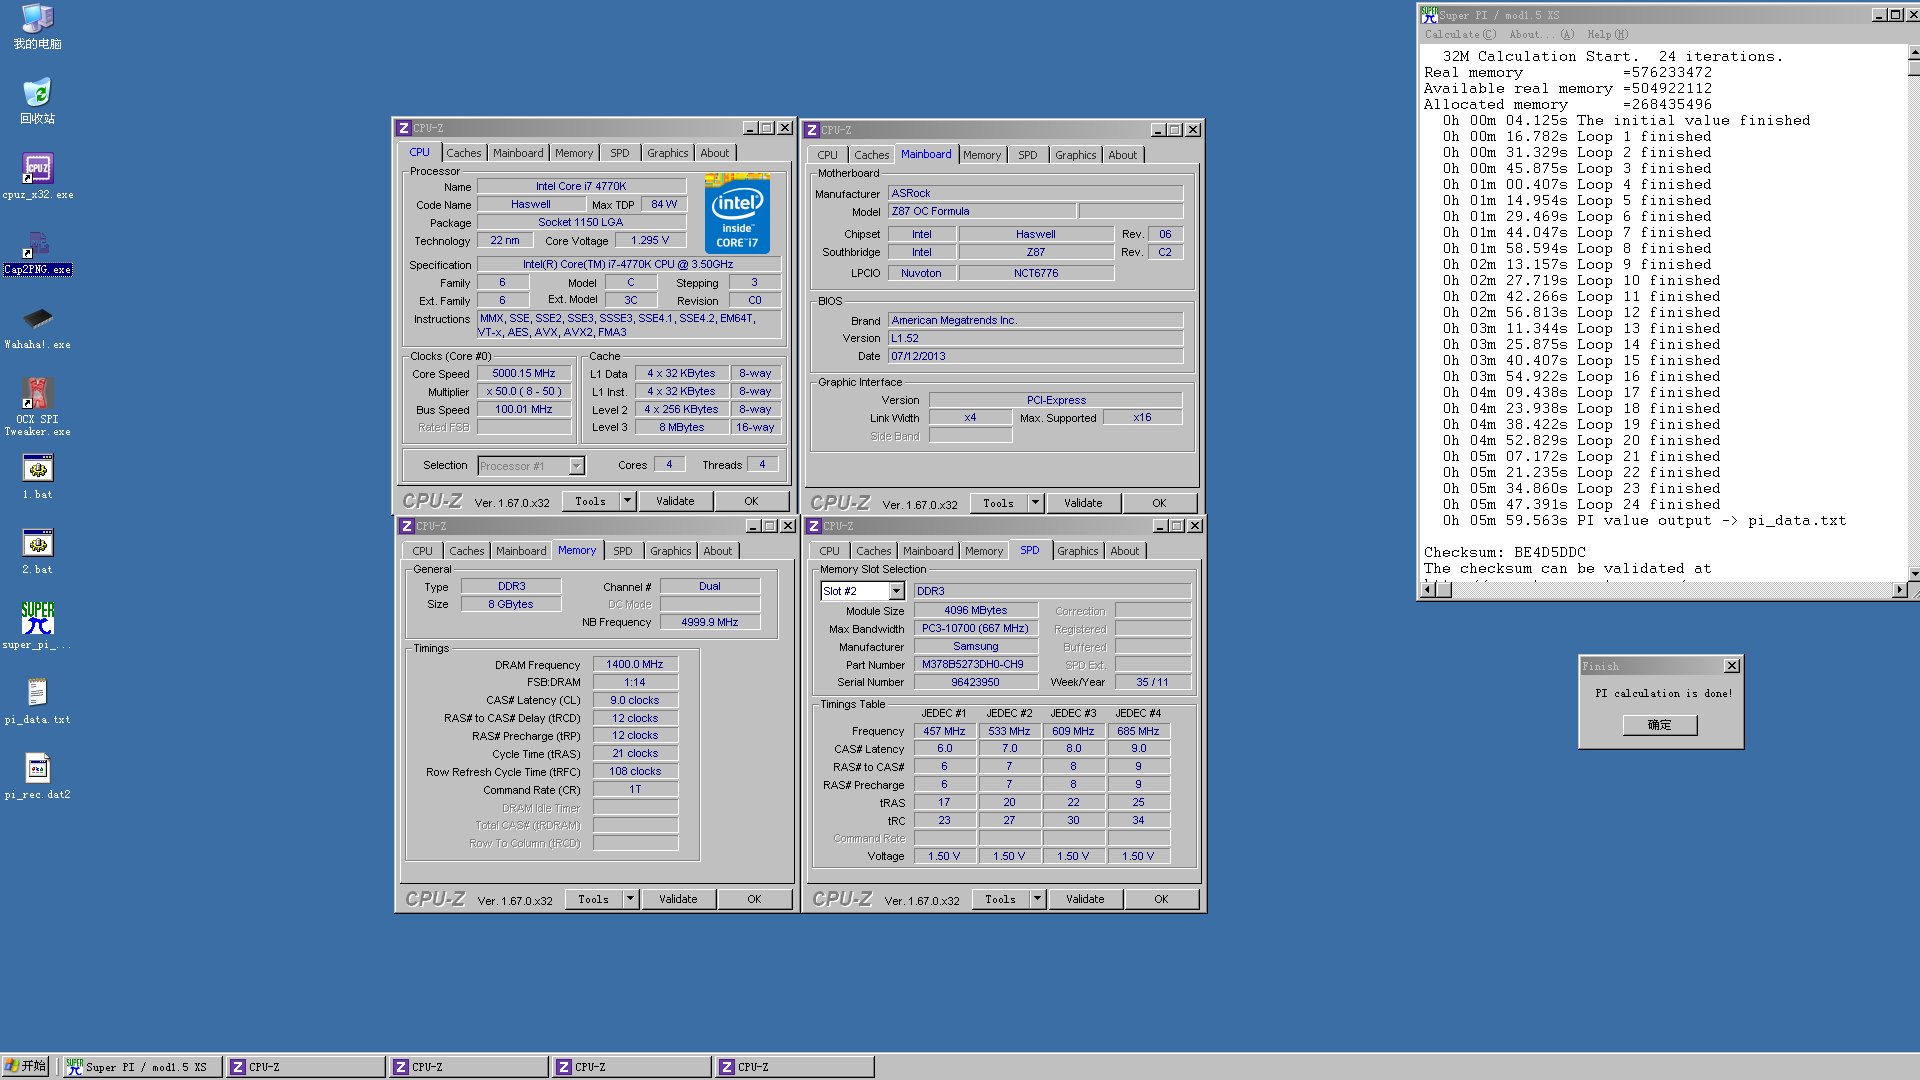Select the Cap2PNG.exe desktop icon
The width and height of the screenshot is (1920, 1080).
(x=38, y=252)
